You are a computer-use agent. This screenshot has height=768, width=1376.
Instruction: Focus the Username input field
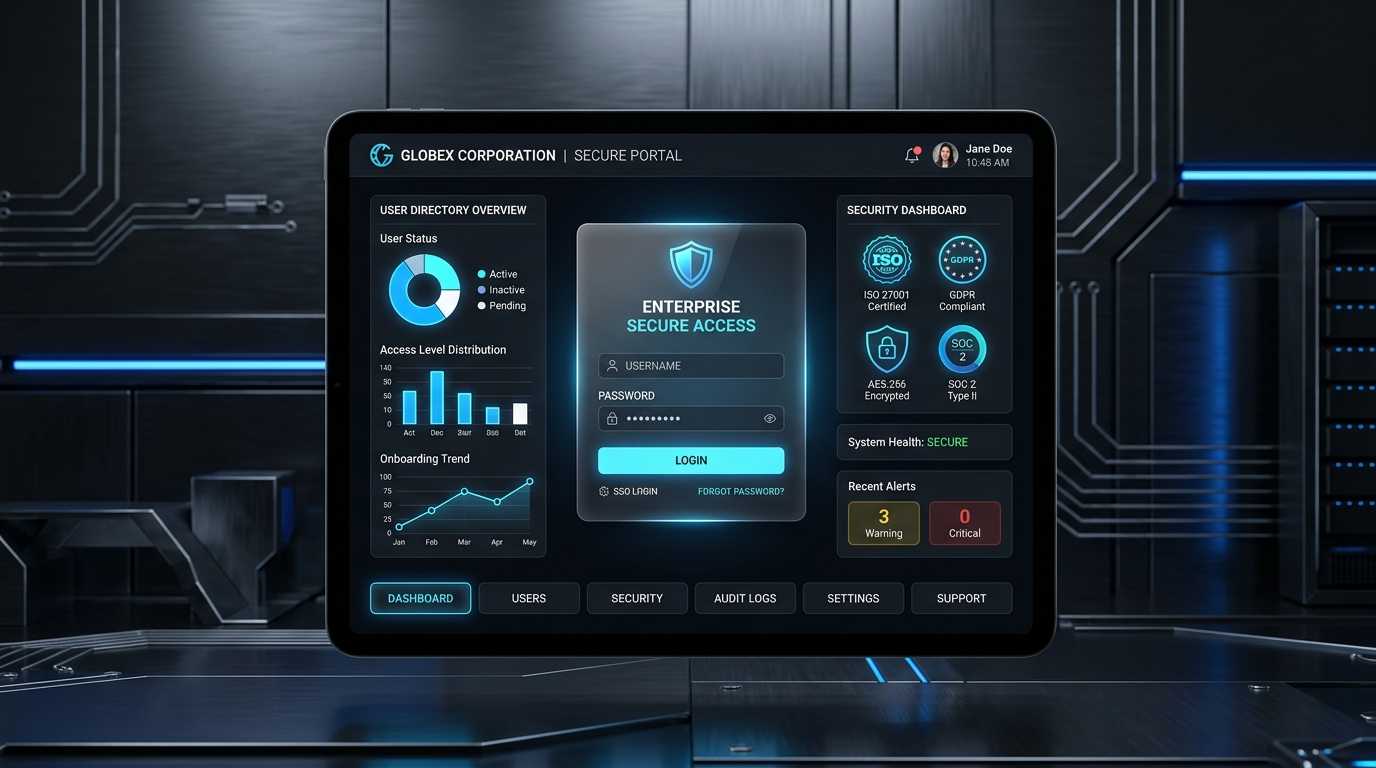click(691, 366)
